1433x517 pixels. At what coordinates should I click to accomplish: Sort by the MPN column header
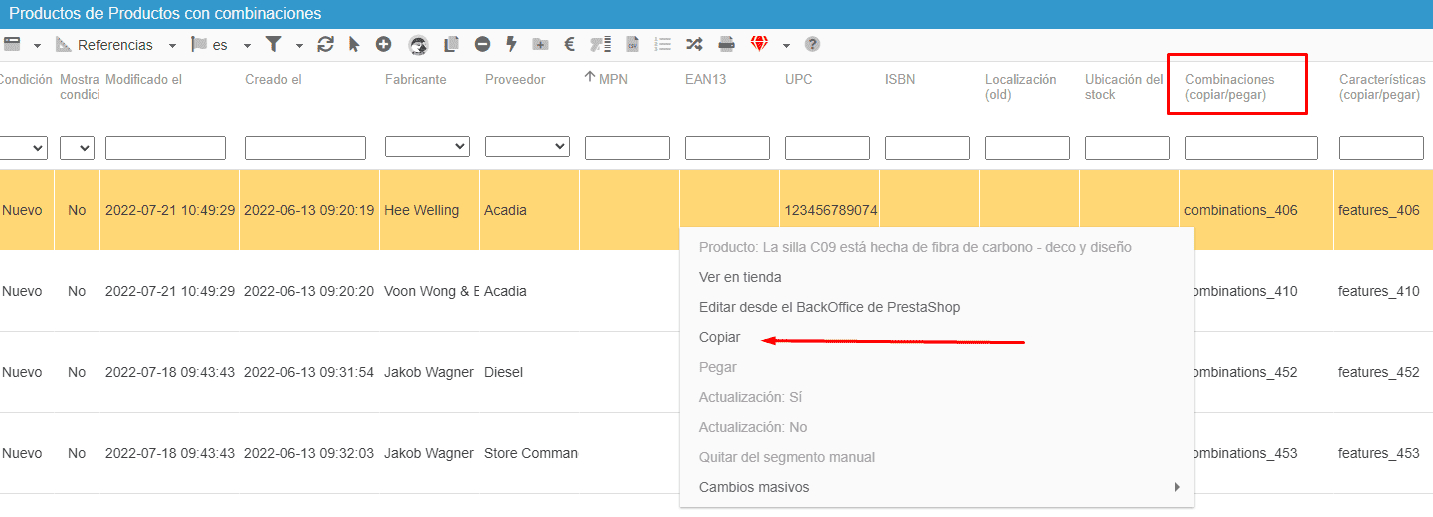point(612,79)
